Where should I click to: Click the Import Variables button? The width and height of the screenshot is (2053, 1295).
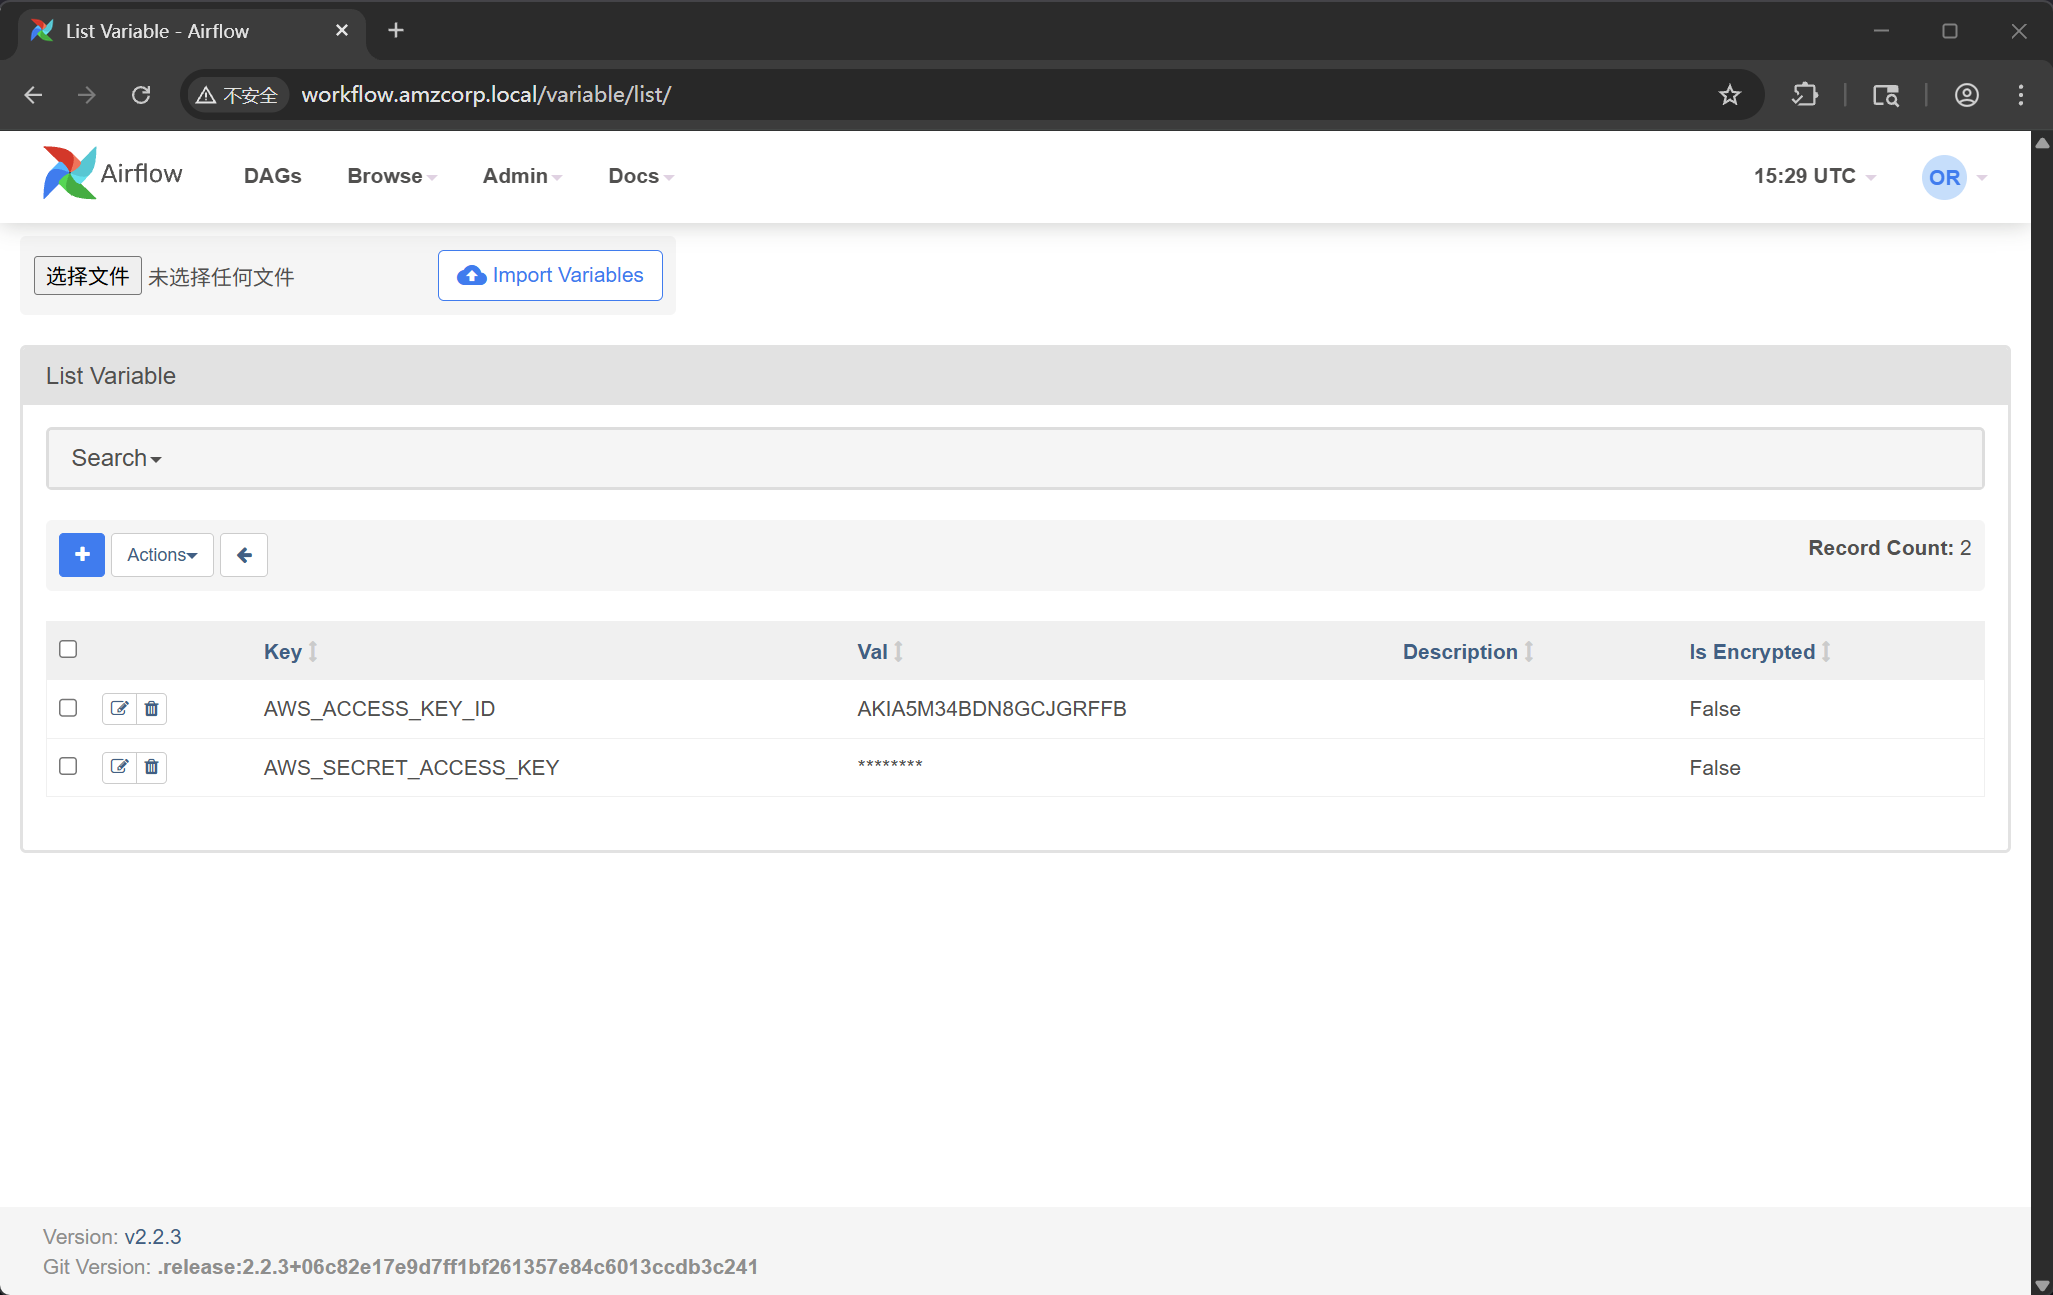coord(550,275)
